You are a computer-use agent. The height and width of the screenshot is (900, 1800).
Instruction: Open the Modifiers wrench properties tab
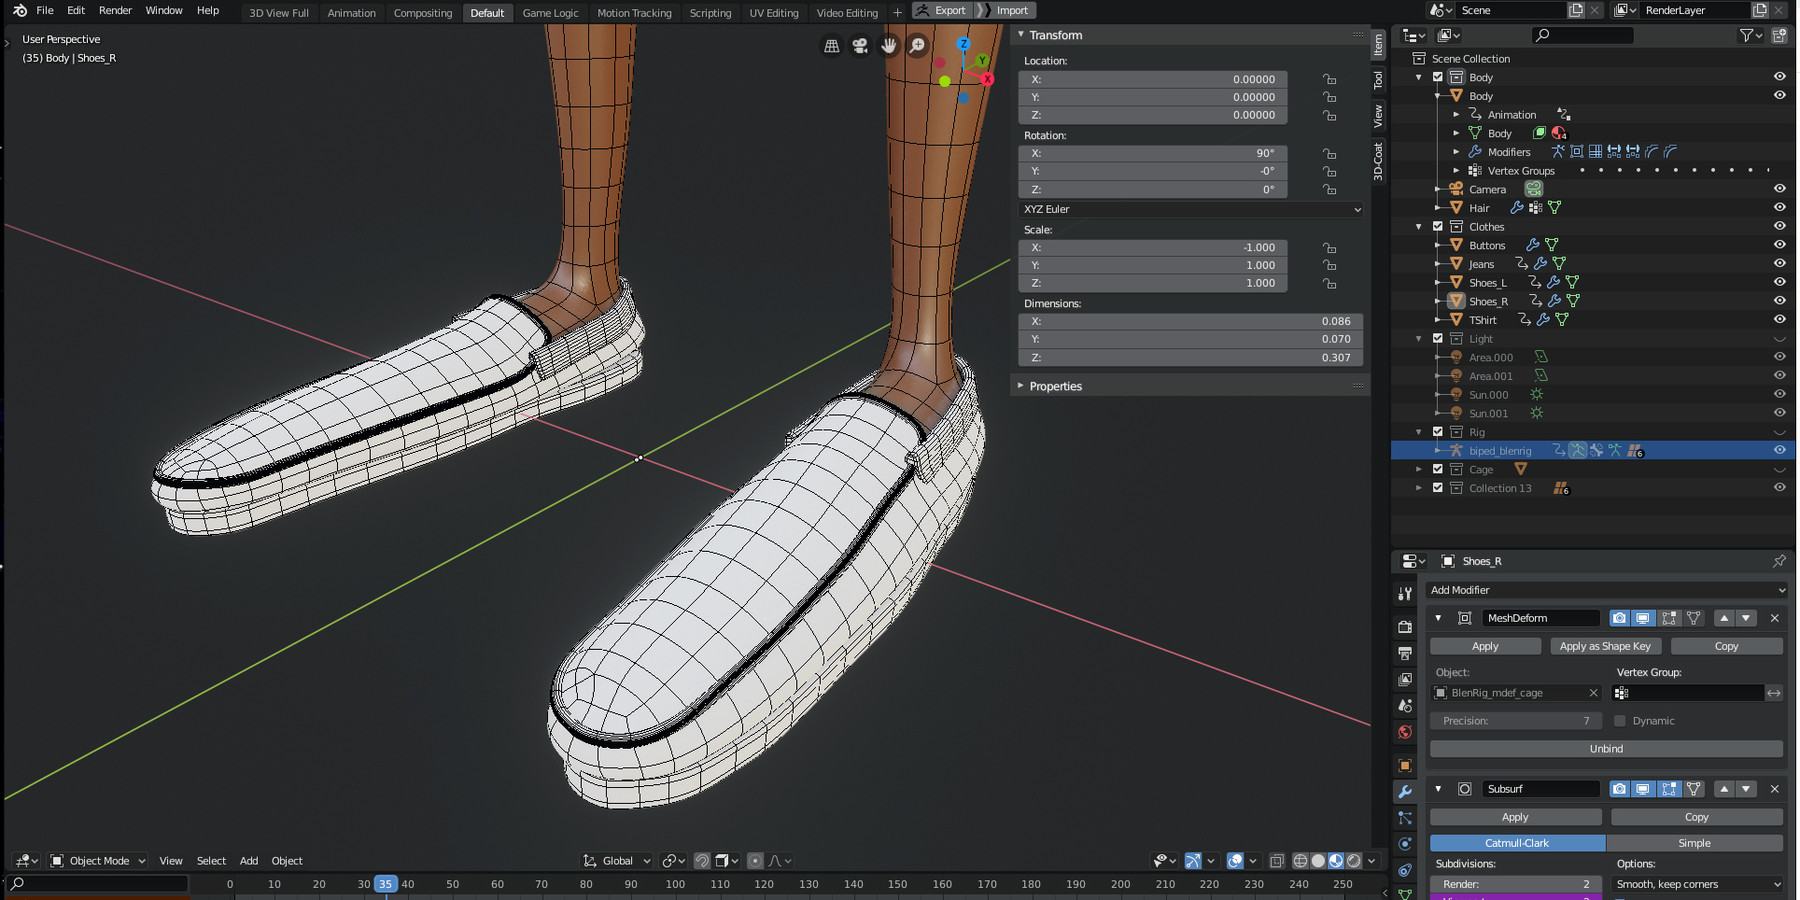point(1405,792)
